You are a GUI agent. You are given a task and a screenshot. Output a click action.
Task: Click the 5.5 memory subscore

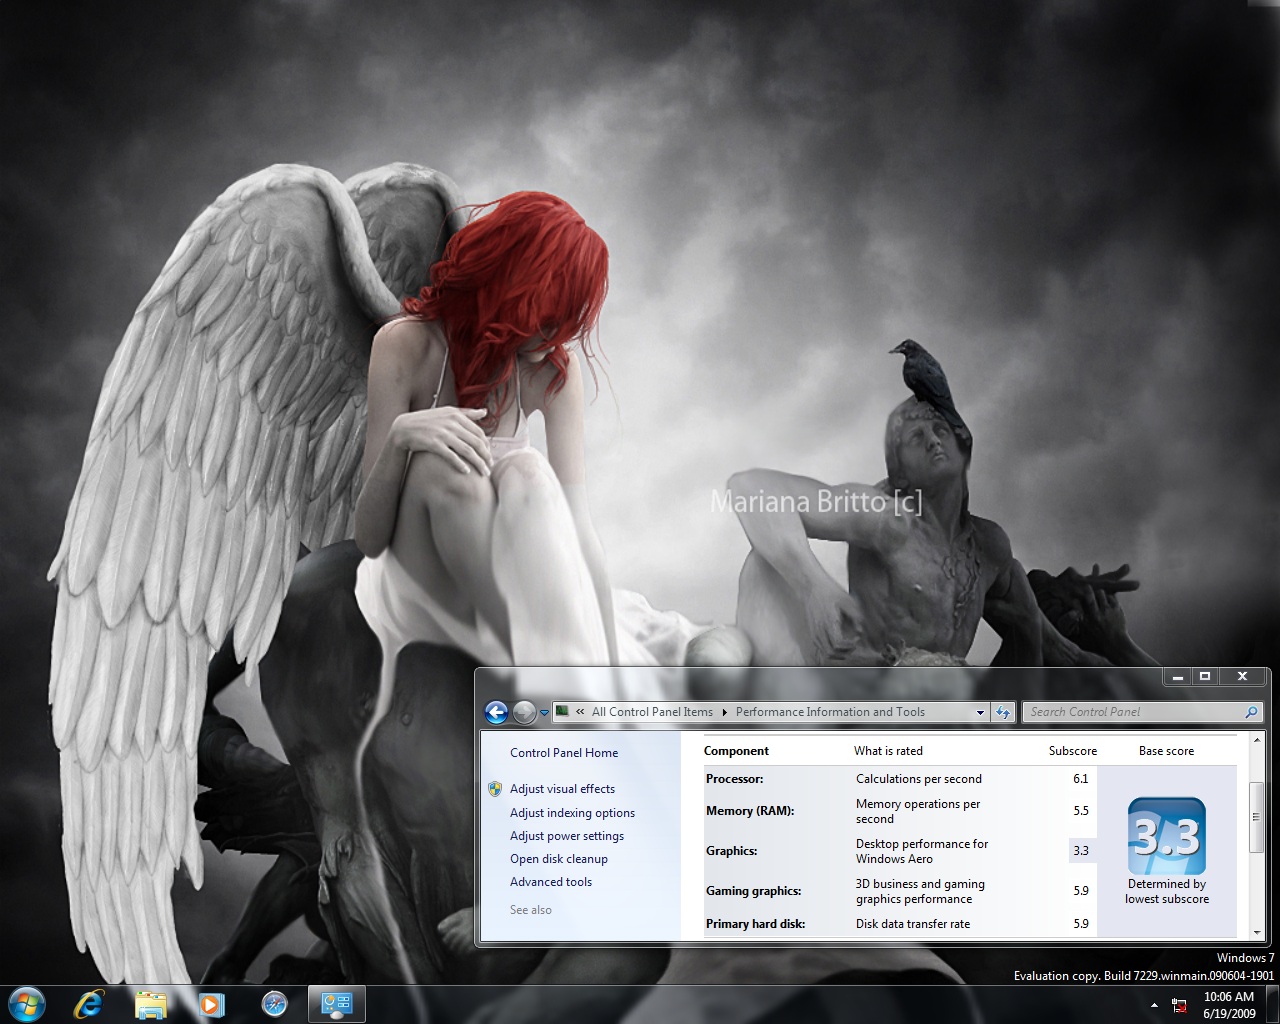pos(1080,811)
